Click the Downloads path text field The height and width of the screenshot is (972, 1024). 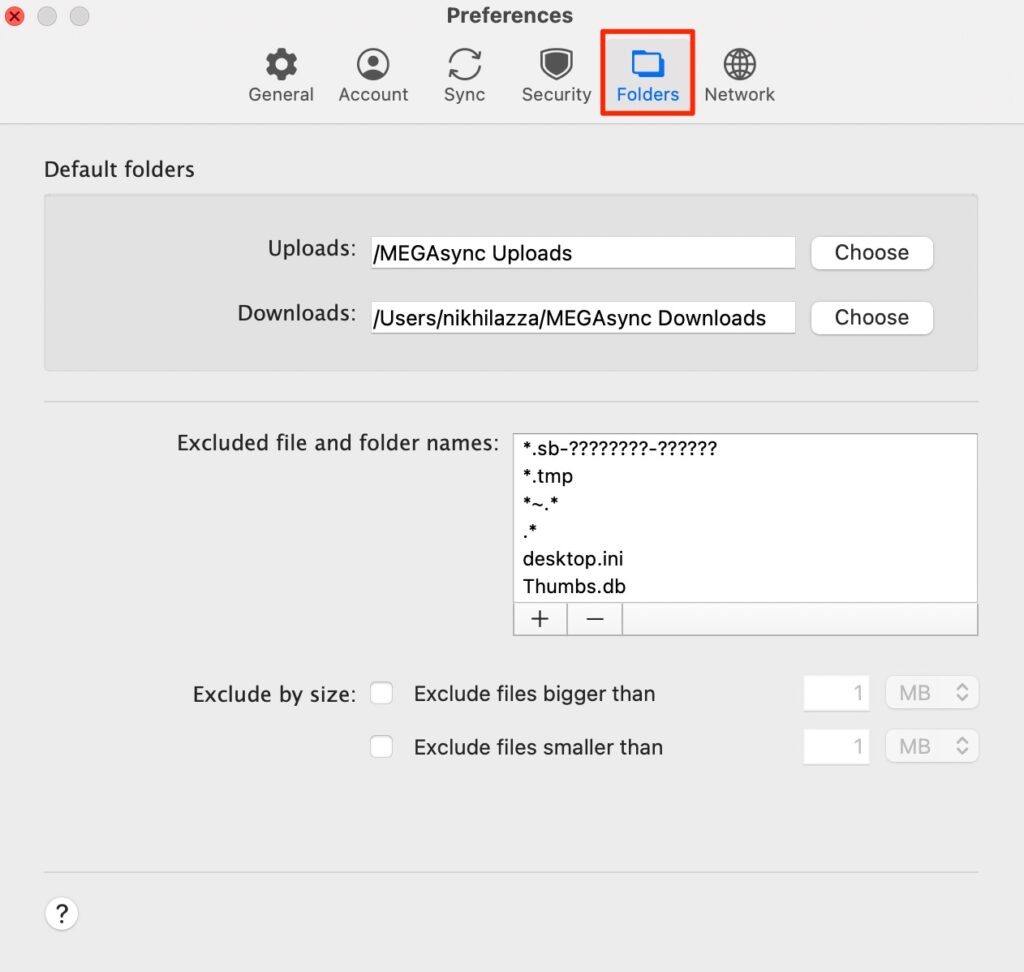(x=582, y=318)
